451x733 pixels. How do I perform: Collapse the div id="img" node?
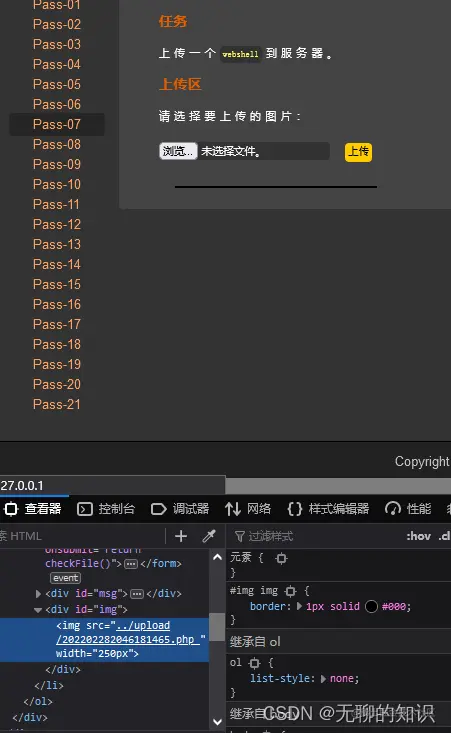38,610
